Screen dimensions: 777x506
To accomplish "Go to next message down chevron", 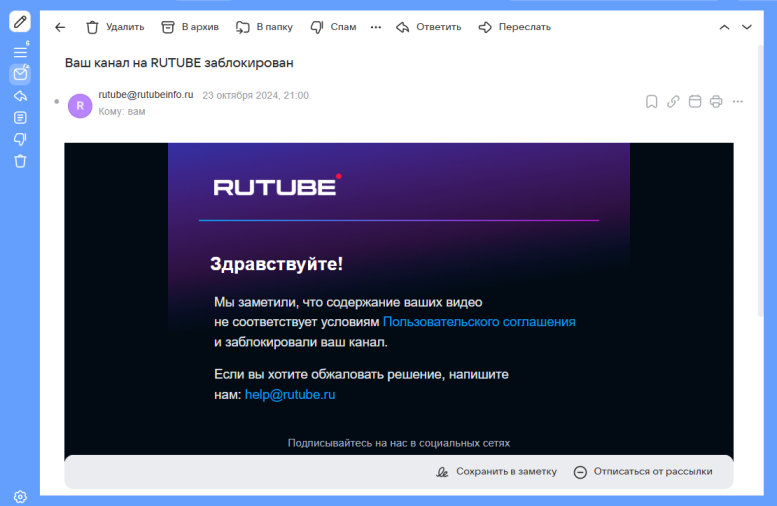I will [747, 27].
